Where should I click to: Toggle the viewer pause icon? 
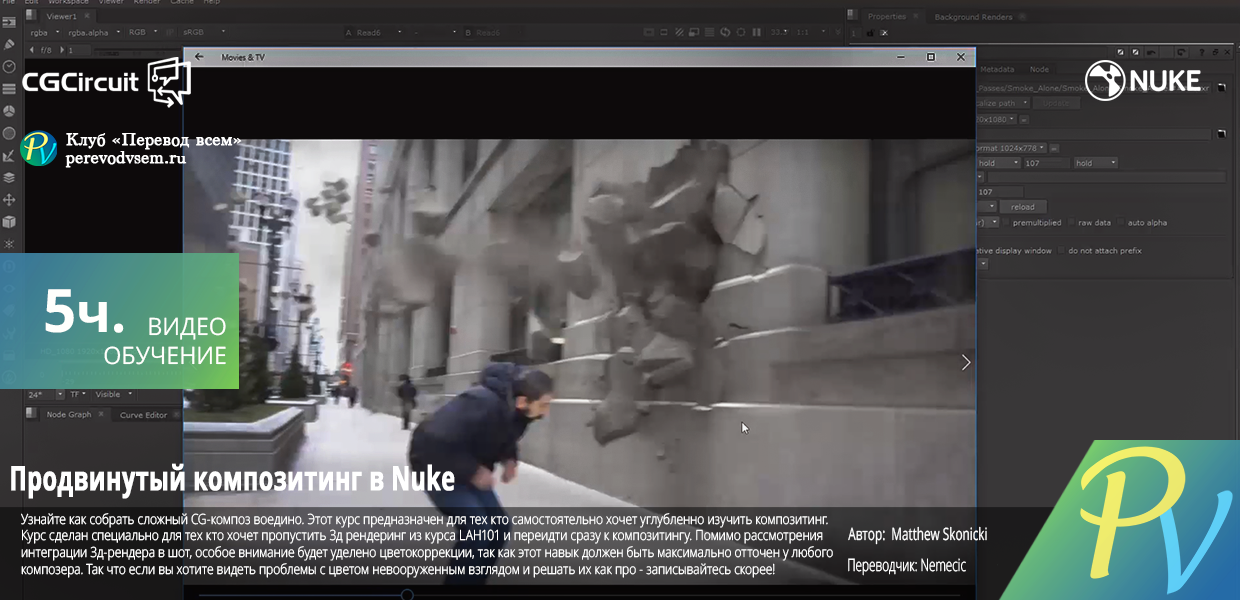point(756,32)
